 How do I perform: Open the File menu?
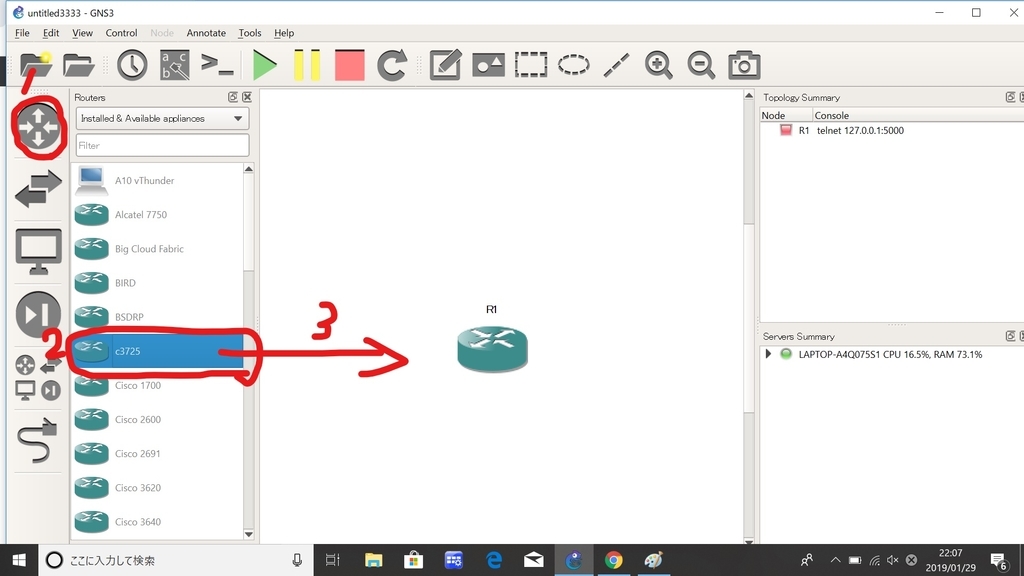click(x=22, y=33)
